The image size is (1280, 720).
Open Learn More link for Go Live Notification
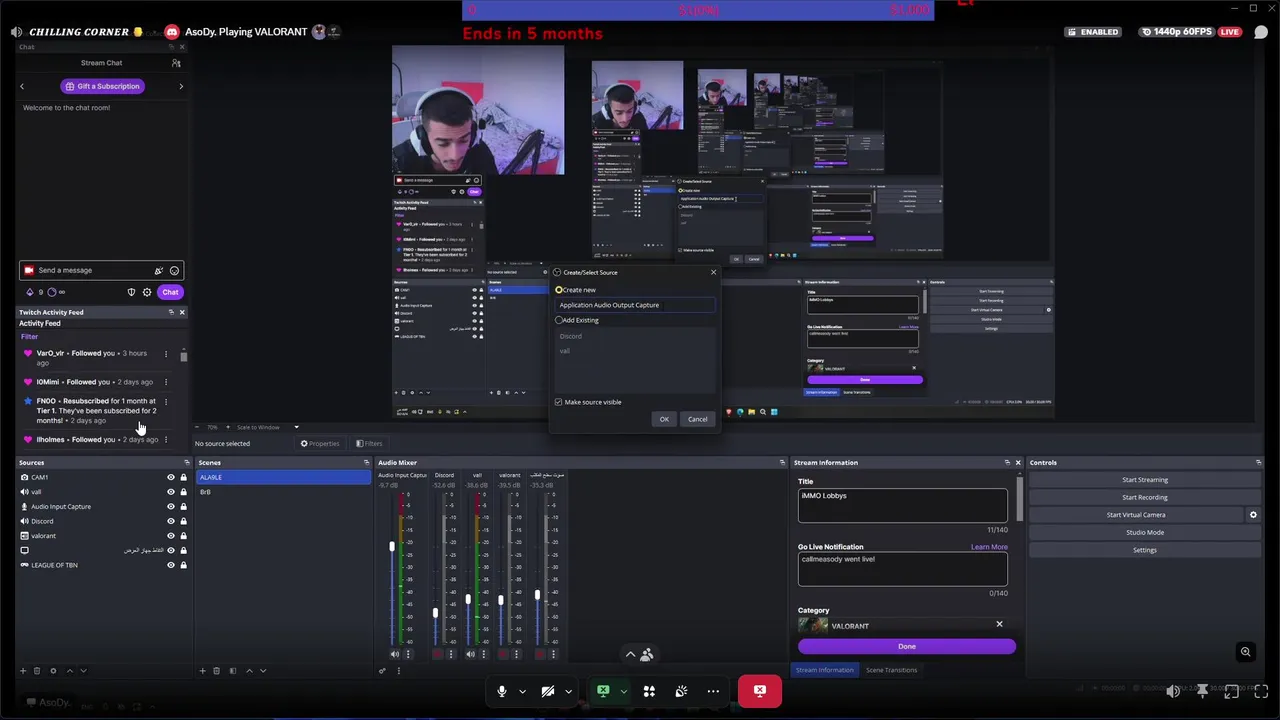point(989,547)
